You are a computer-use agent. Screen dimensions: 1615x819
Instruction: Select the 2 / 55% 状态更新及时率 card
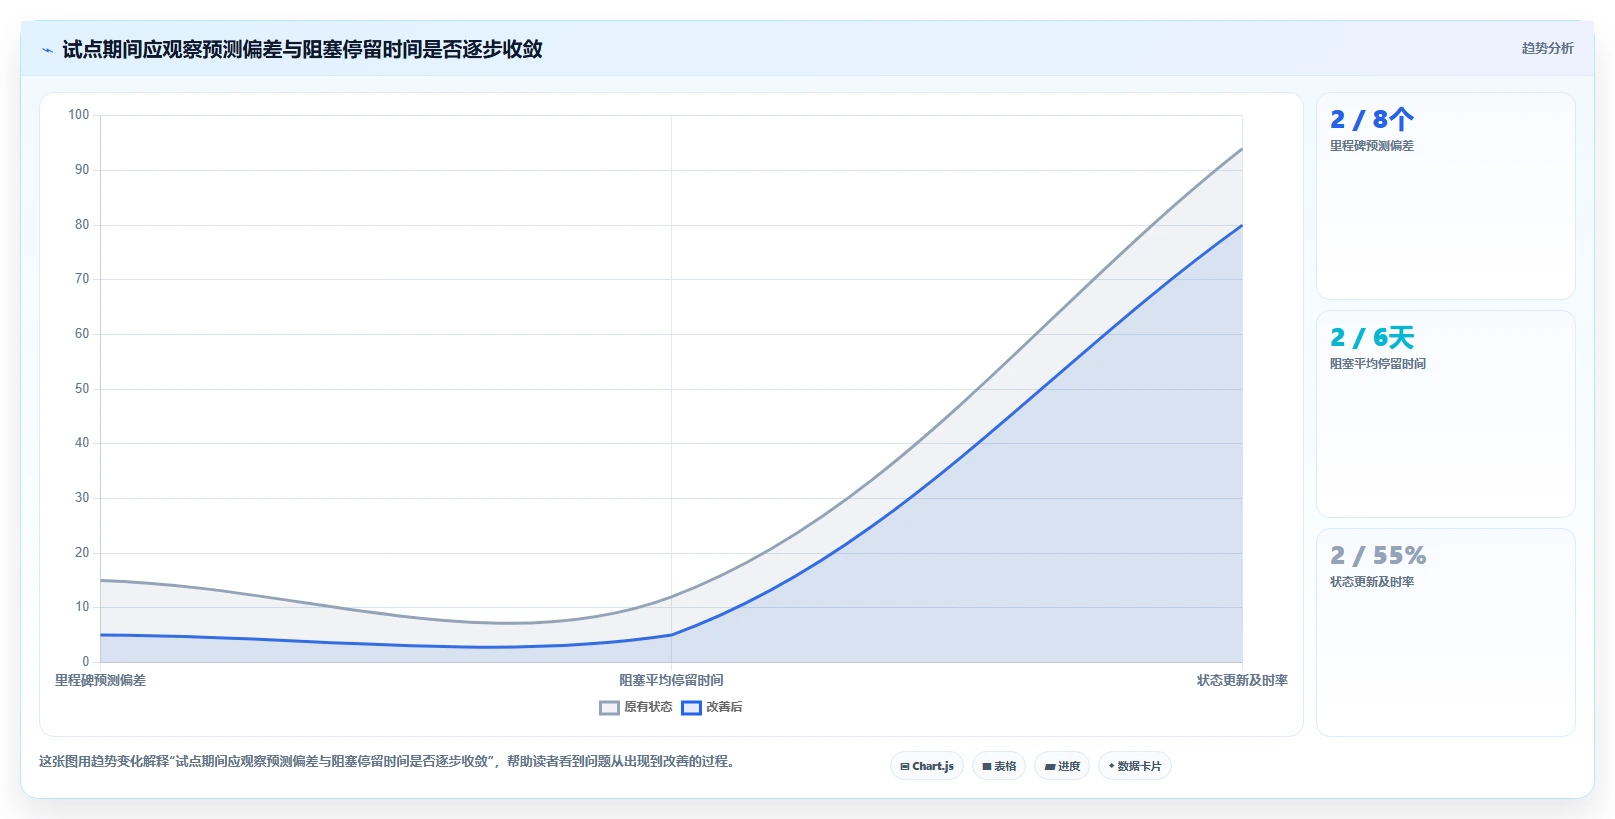(x=1446, y=632)
